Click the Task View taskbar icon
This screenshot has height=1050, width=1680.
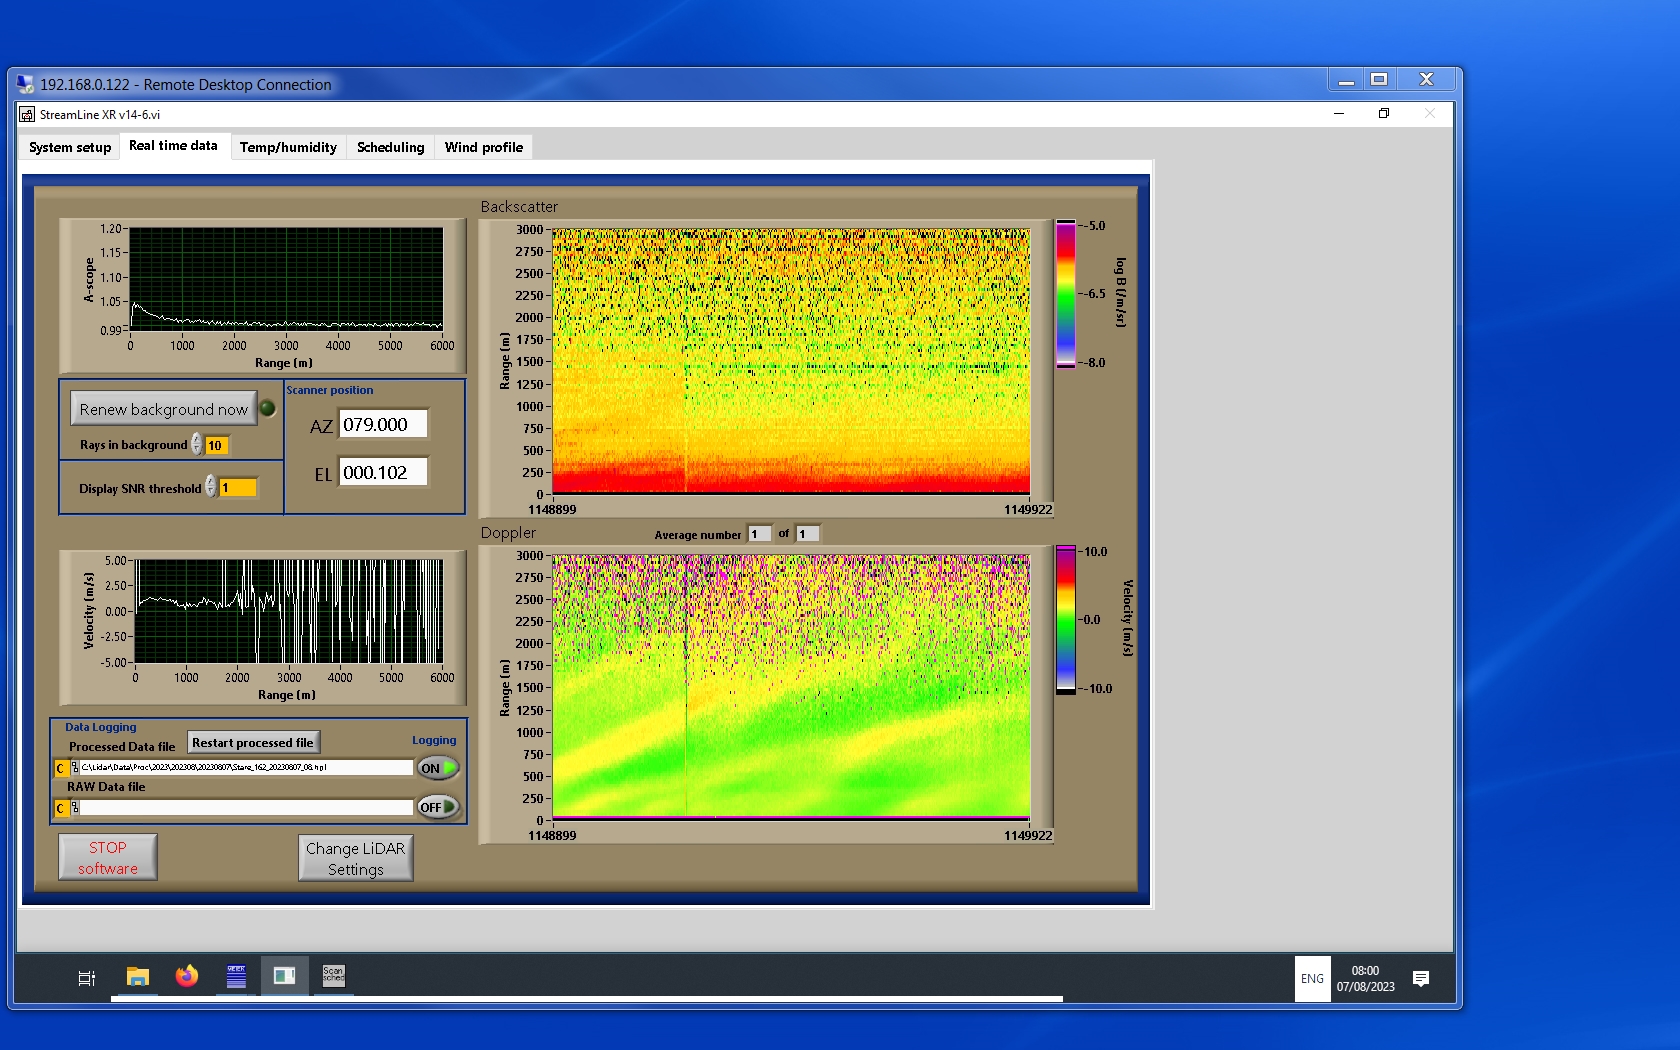[x=87, y=978]
